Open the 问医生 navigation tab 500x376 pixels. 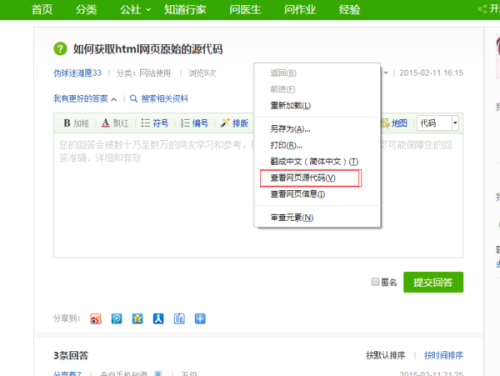(x=245, y=10)
